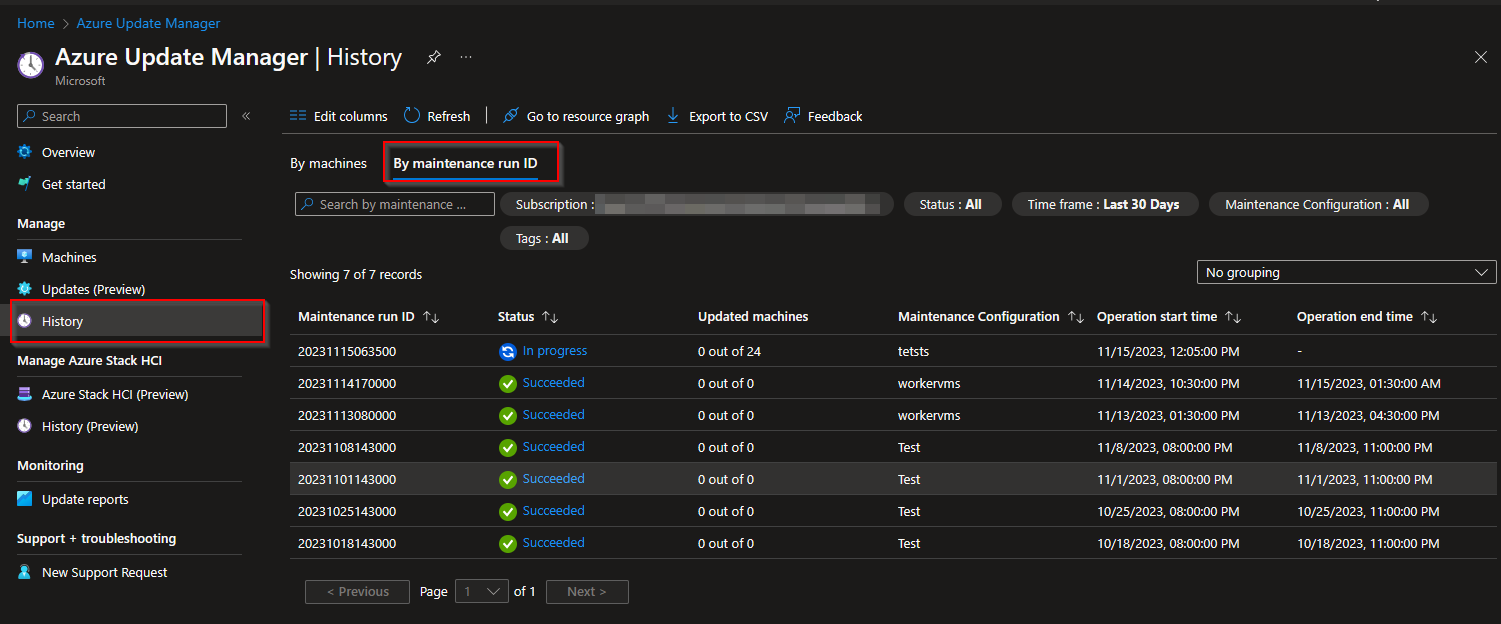Click the '0 out of 24' updated machines cell

coord(730,352)
